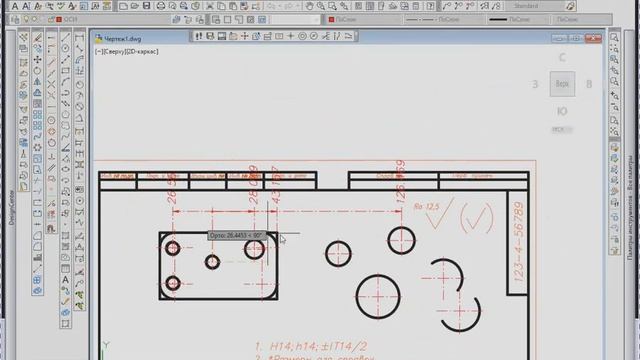Screen dimensions: 640x360
Task: Click the Cut (scissors) icon
Action: click(210, 6)
